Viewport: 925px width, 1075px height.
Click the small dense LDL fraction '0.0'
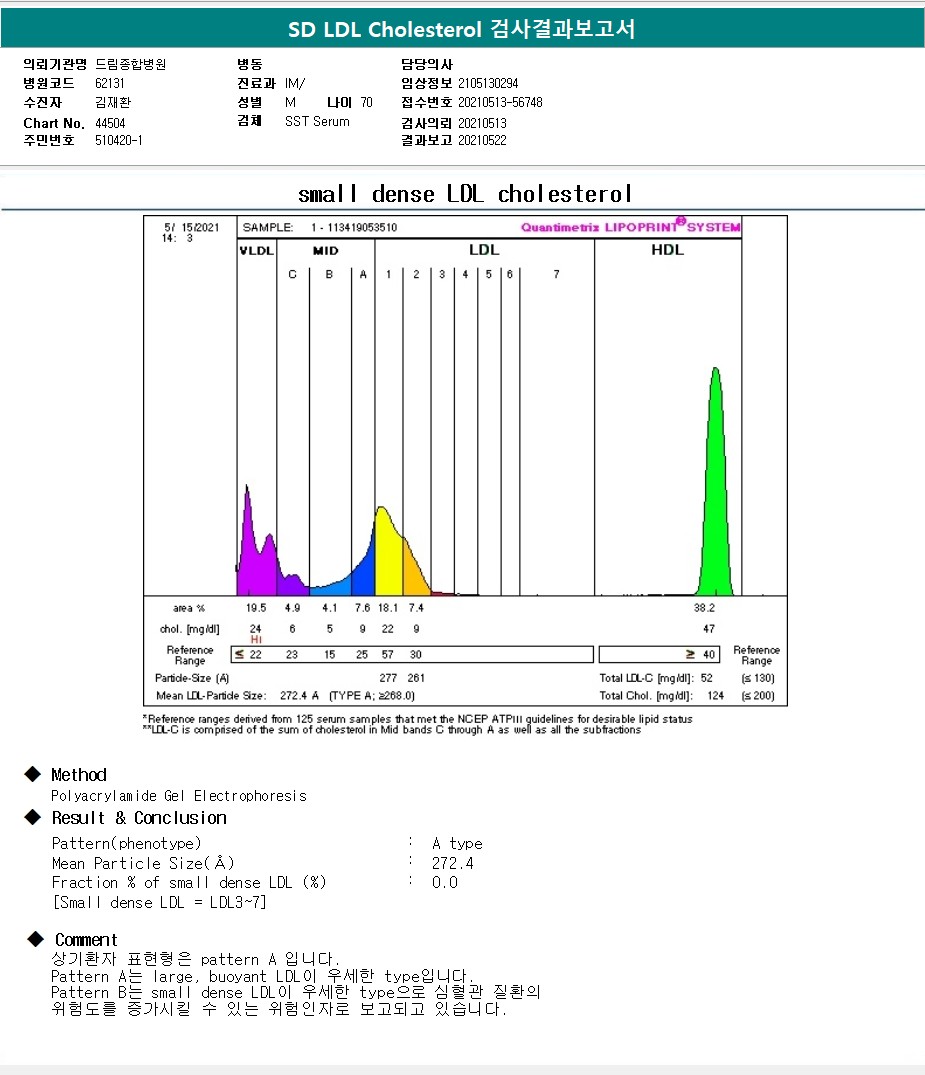coord(444,882)
